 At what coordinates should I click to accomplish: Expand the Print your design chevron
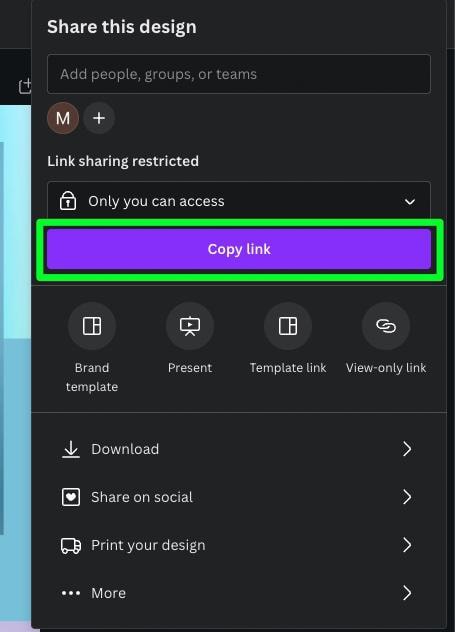[x=407, y=545]
